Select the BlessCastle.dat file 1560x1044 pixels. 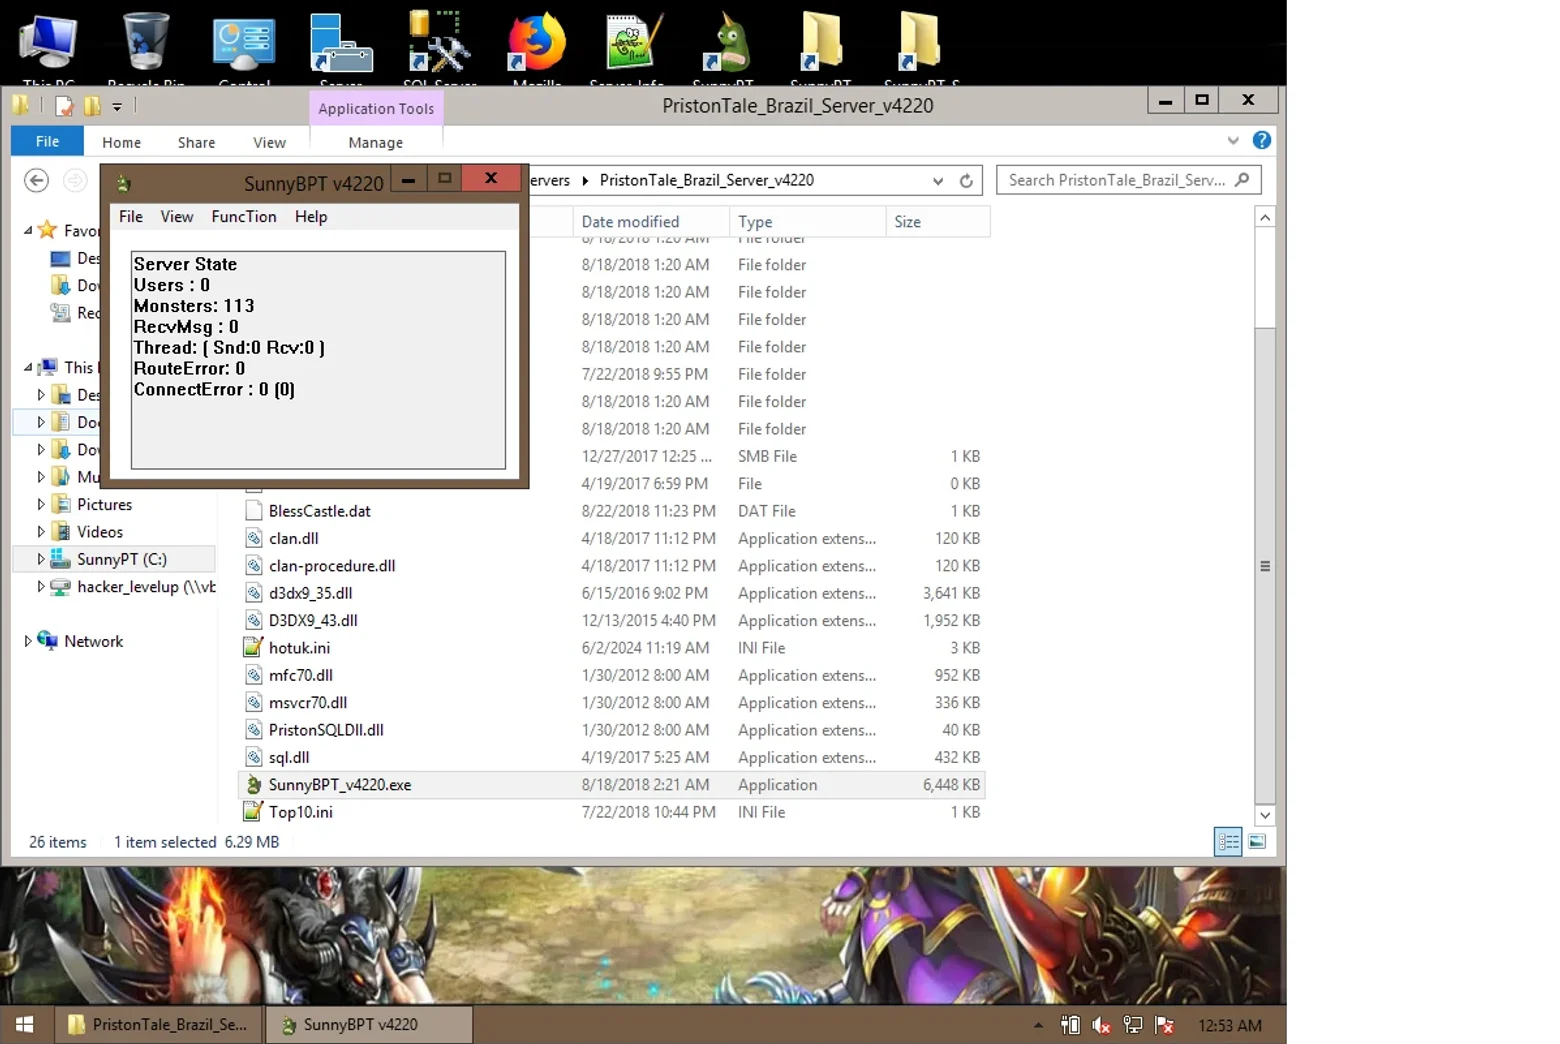tap(319, 511)
